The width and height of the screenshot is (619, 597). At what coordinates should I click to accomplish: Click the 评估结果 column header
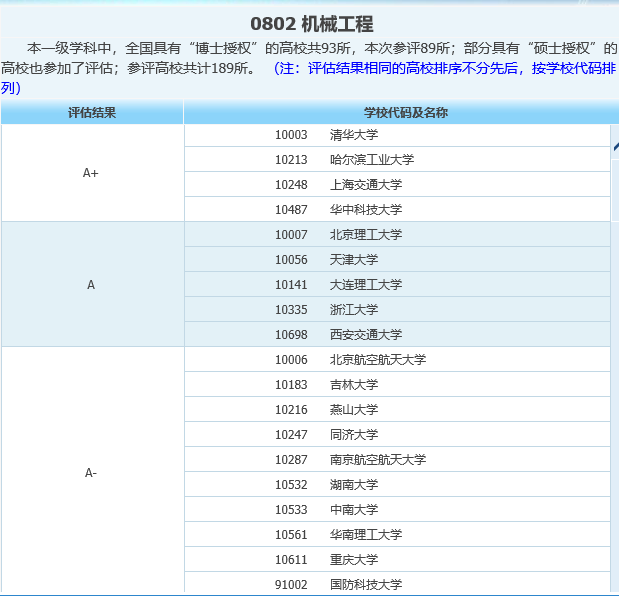pyautogui.click(x=92, y=113)
